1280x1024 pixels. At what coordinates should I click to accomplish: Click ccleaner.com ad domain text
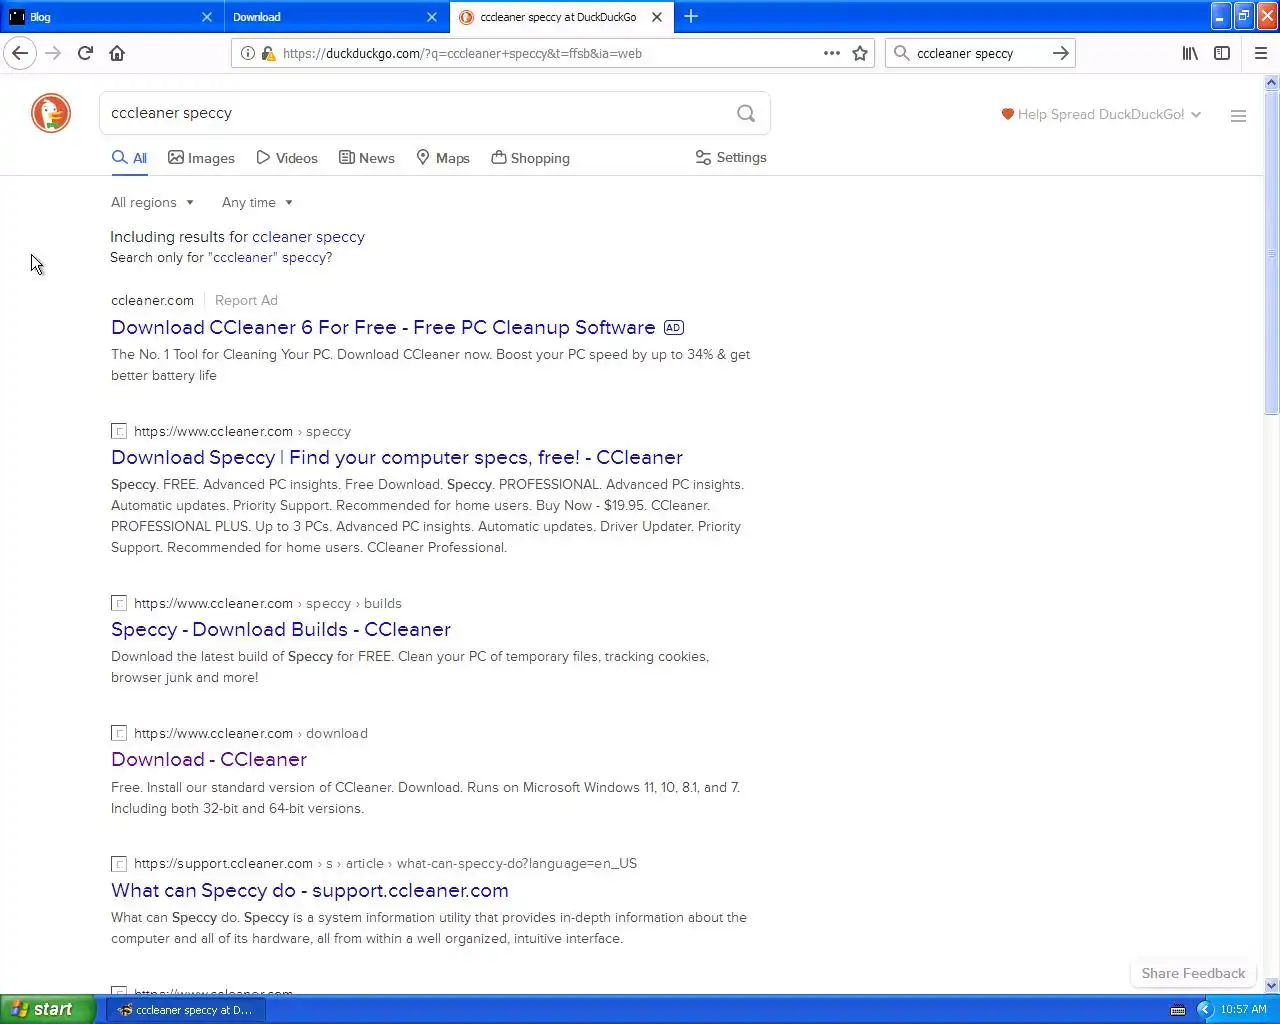(152, 300)
